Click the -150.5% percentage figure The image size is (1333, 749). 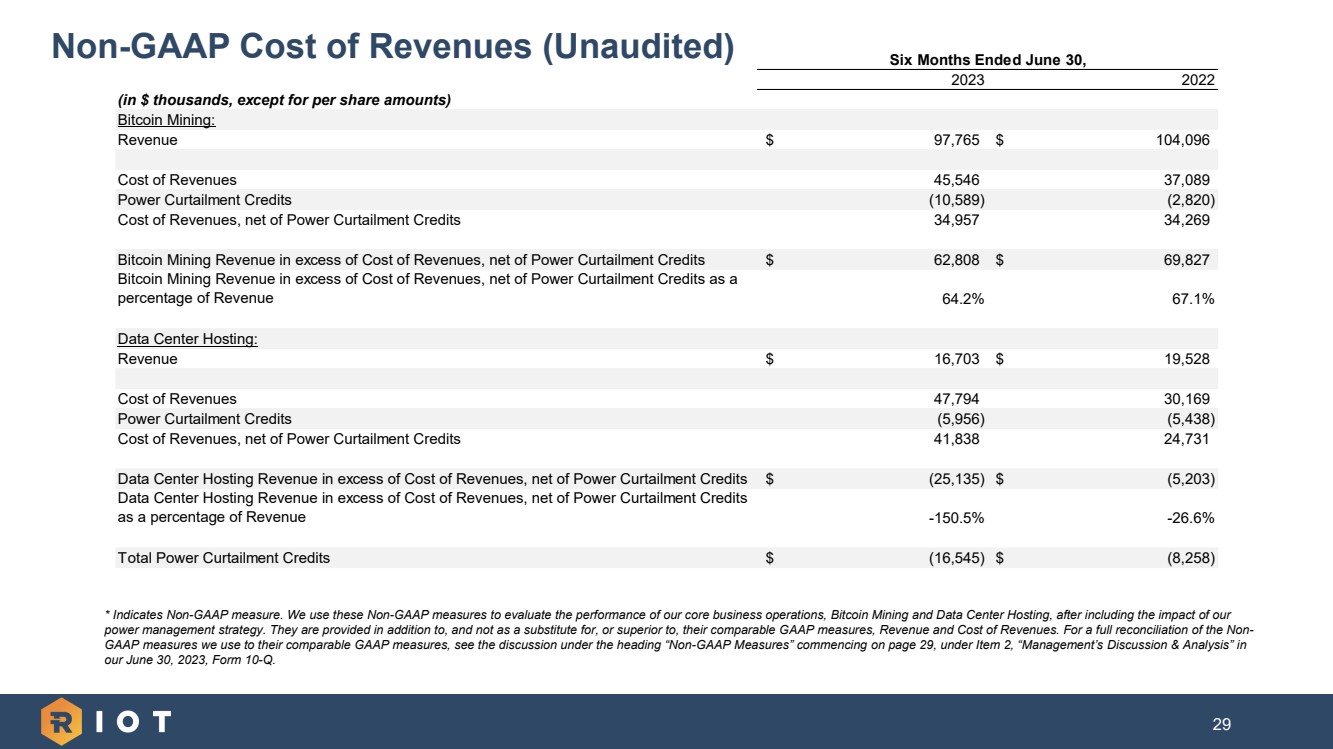point(957,518)
